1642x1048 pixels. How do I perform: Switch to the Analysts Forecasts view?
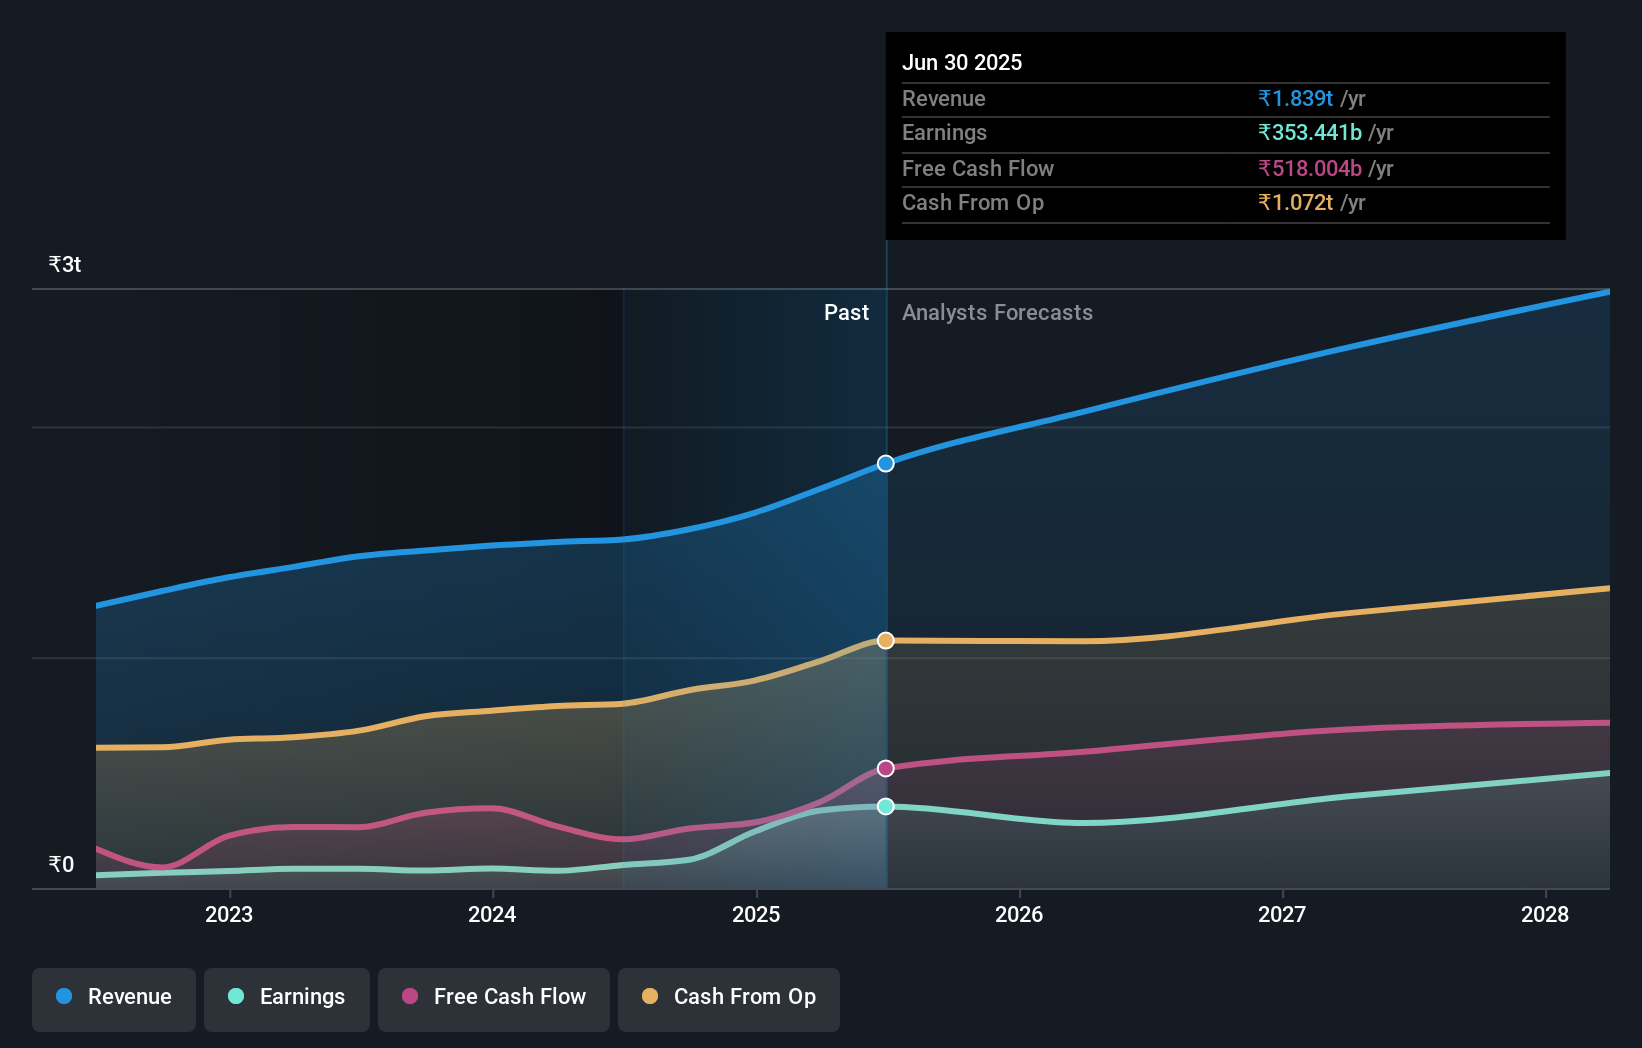[x=996, y=312]
